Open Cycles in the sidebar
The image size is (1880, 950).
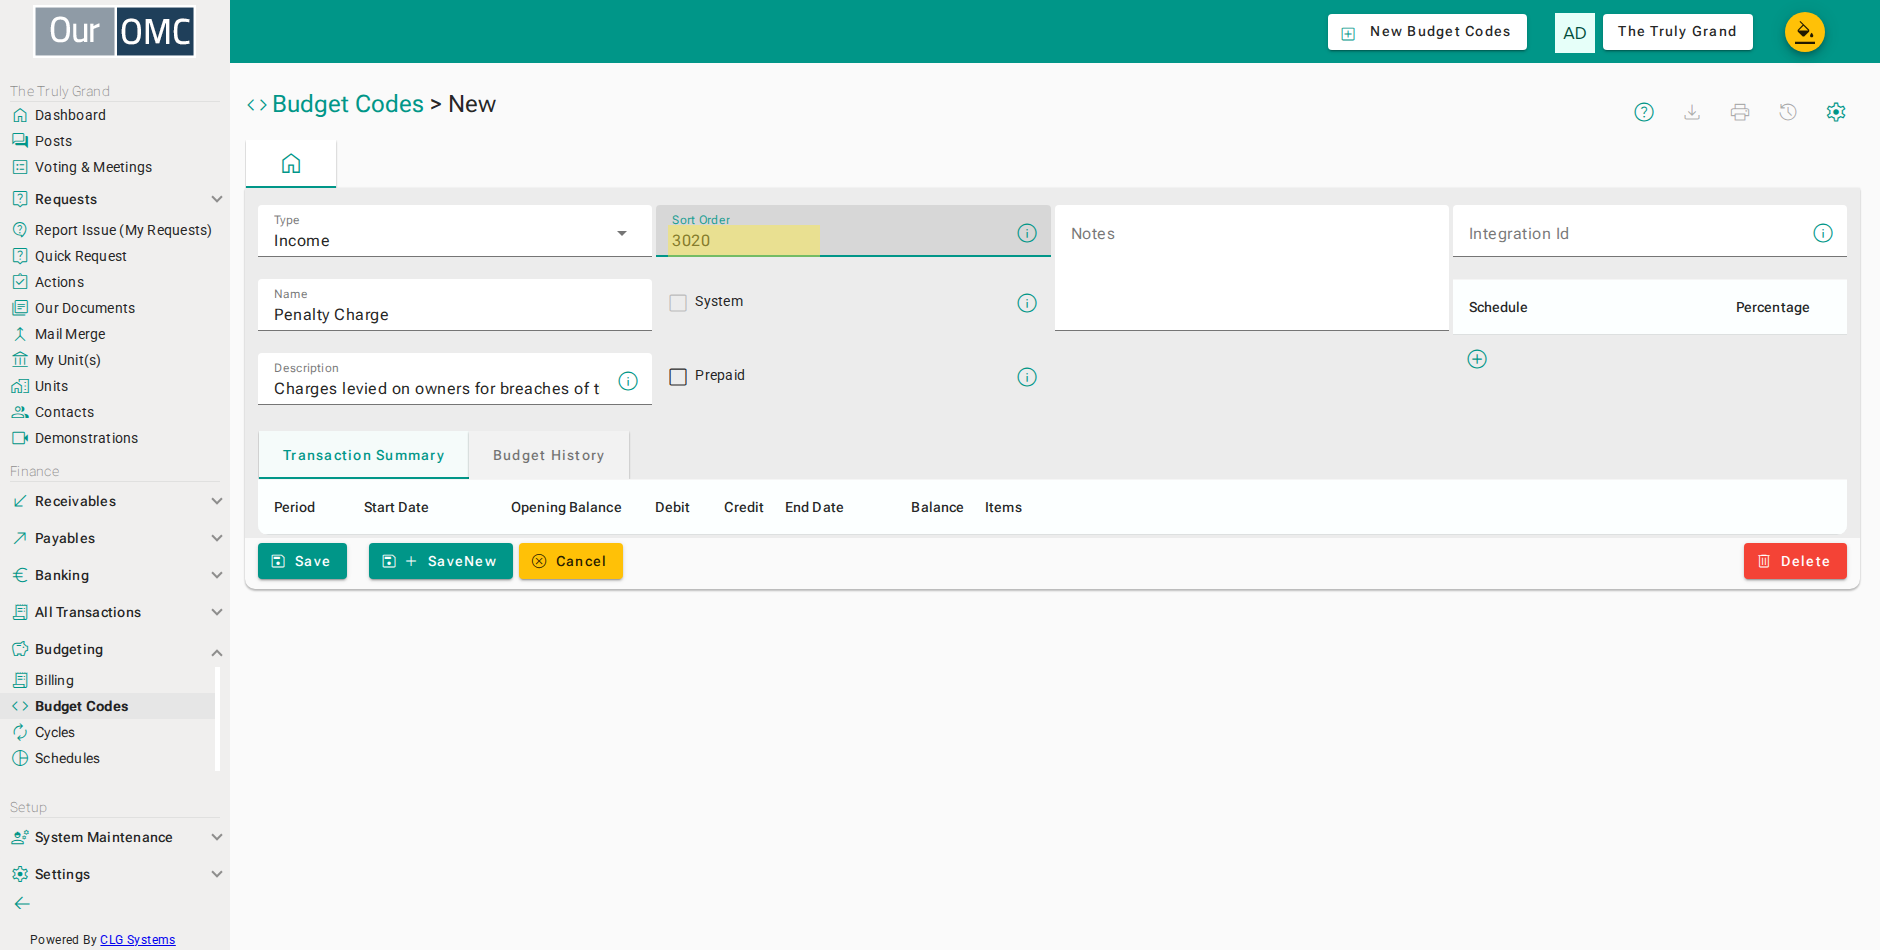tap(55, 732)
